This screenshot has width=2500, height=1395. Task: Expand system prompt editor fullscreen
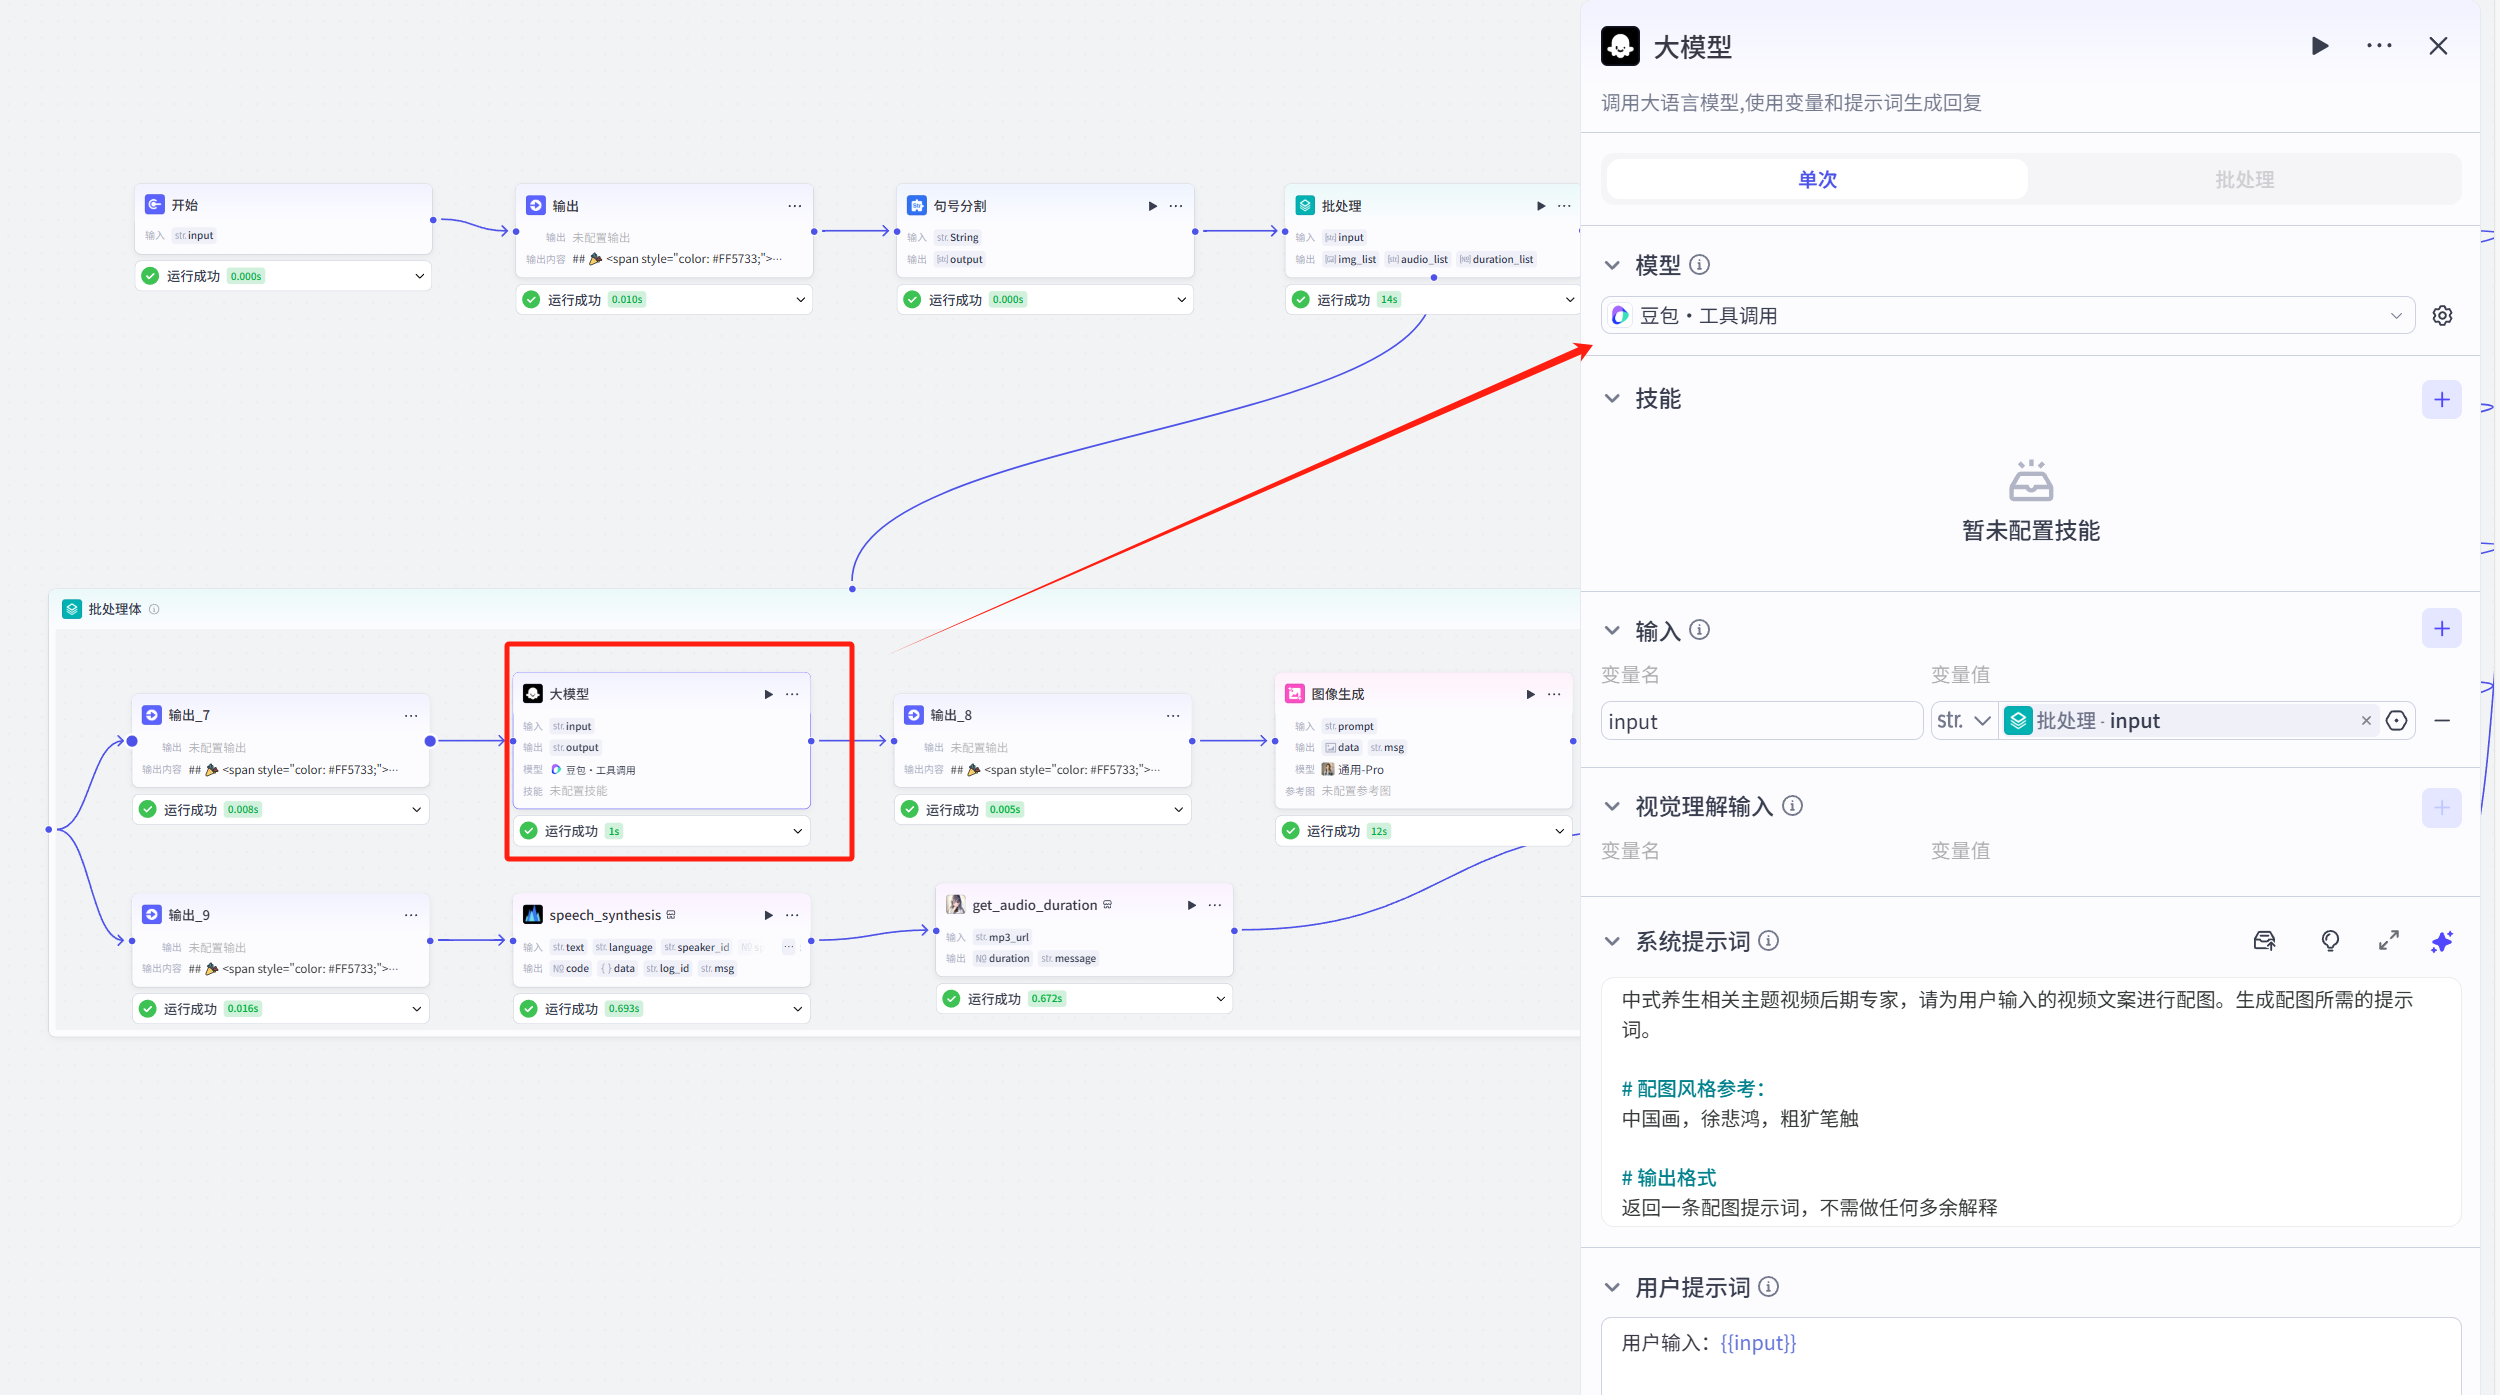[x=2388, y=941]
